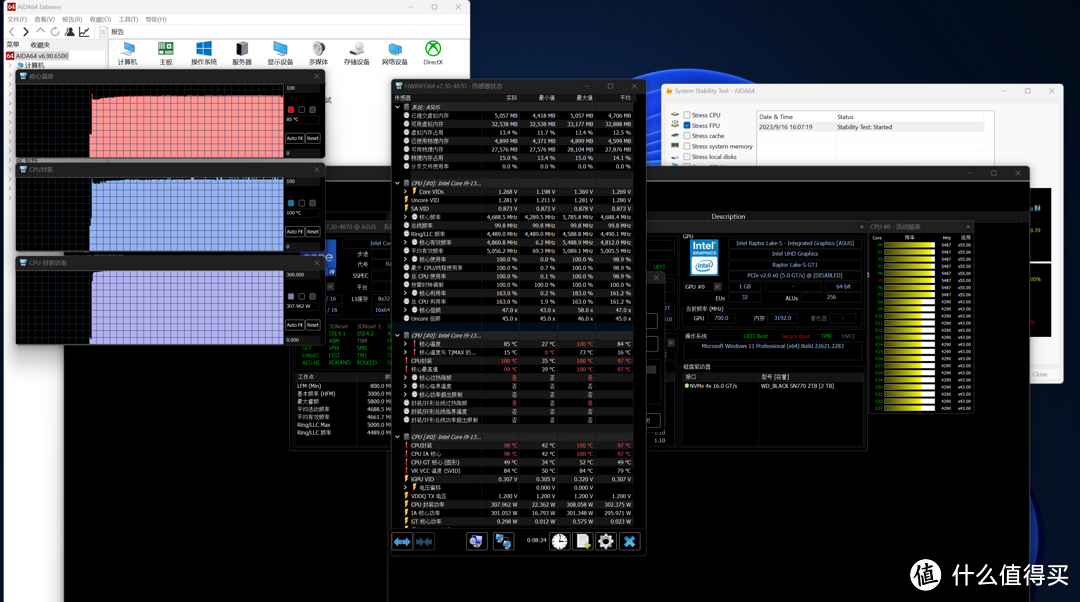Image resolution: width=1080 pixels, height=602 pixels.
Task: Click the 报告 report toolbar button
Action: (112, 32)
